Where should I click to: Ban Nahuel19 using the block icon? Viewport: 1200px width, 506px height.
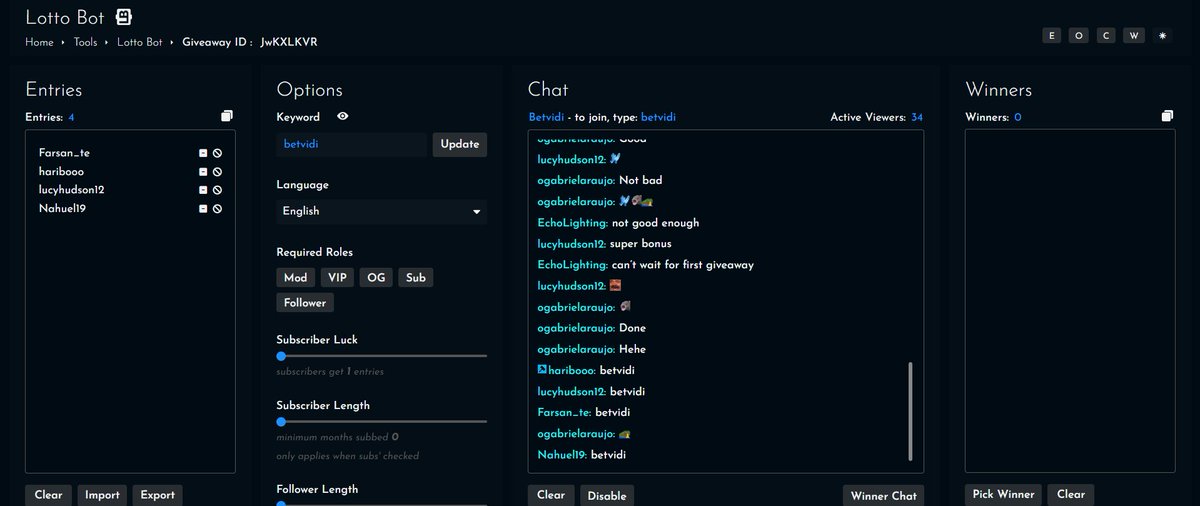click(217, 209)
